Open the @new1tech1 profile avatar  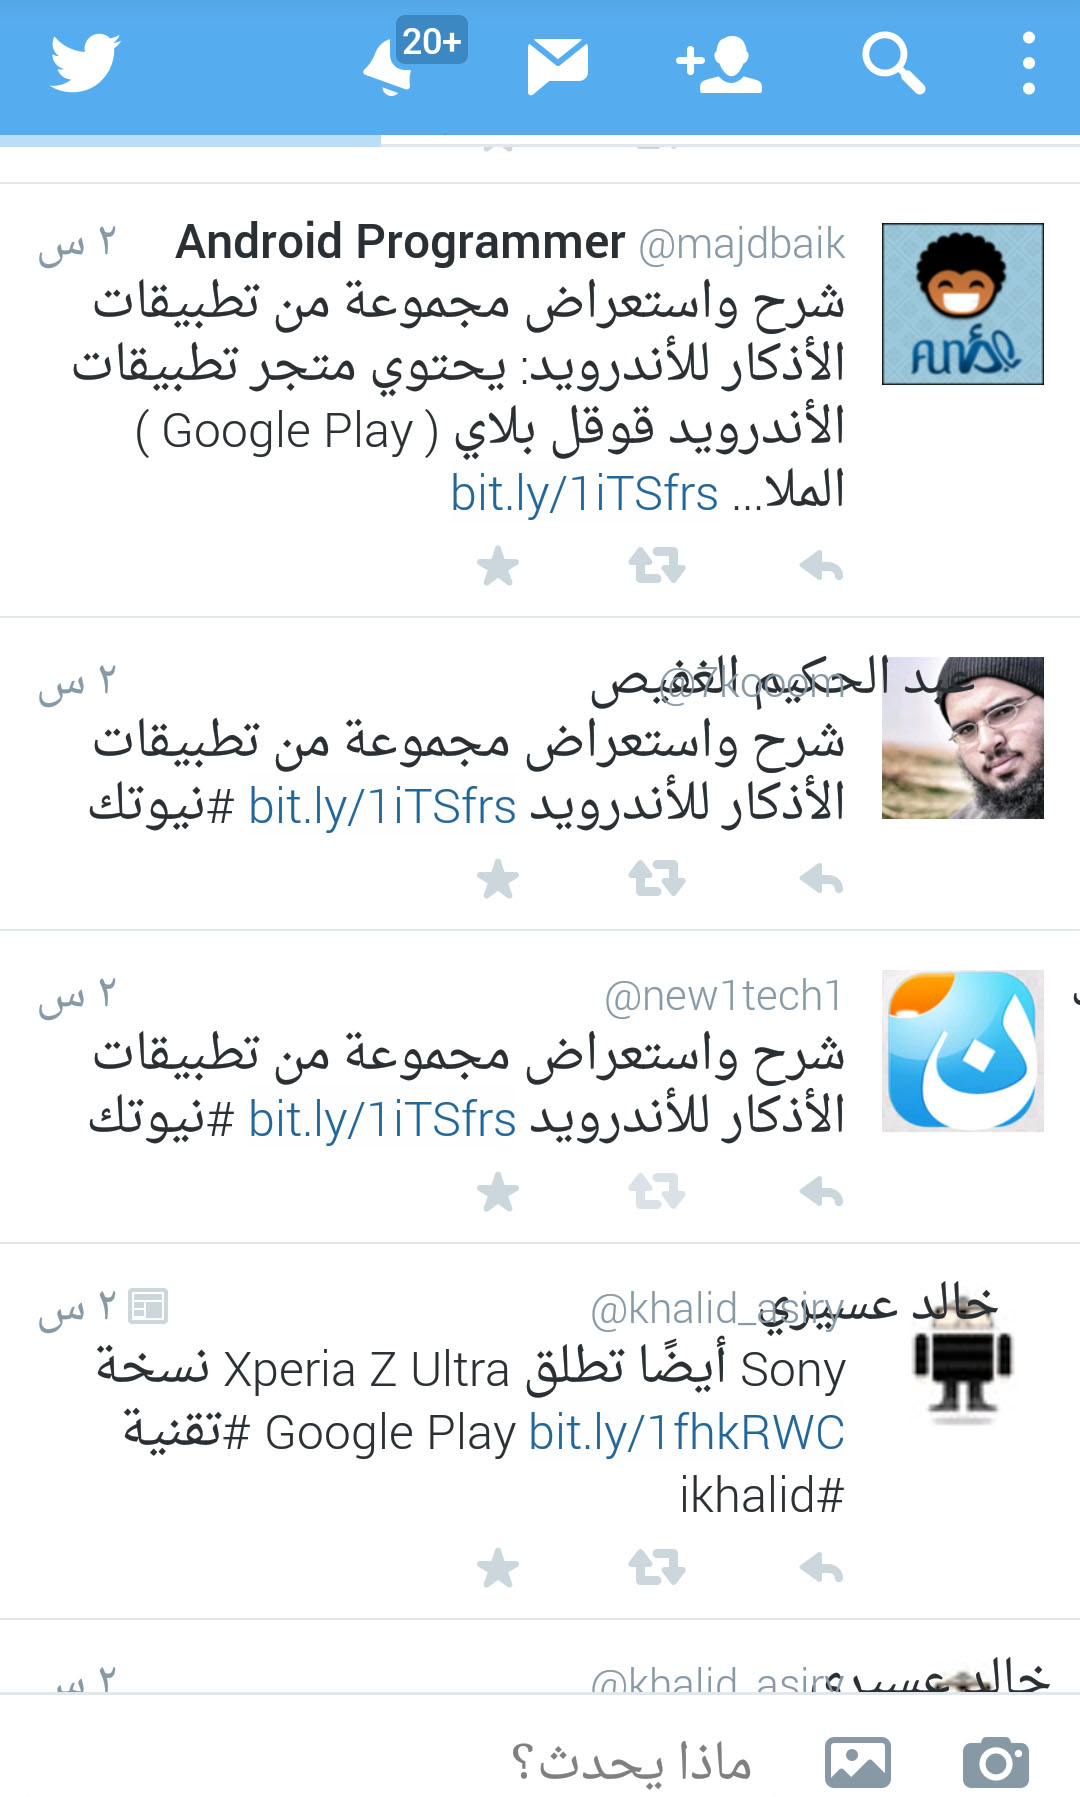(x=963, y=1051)
